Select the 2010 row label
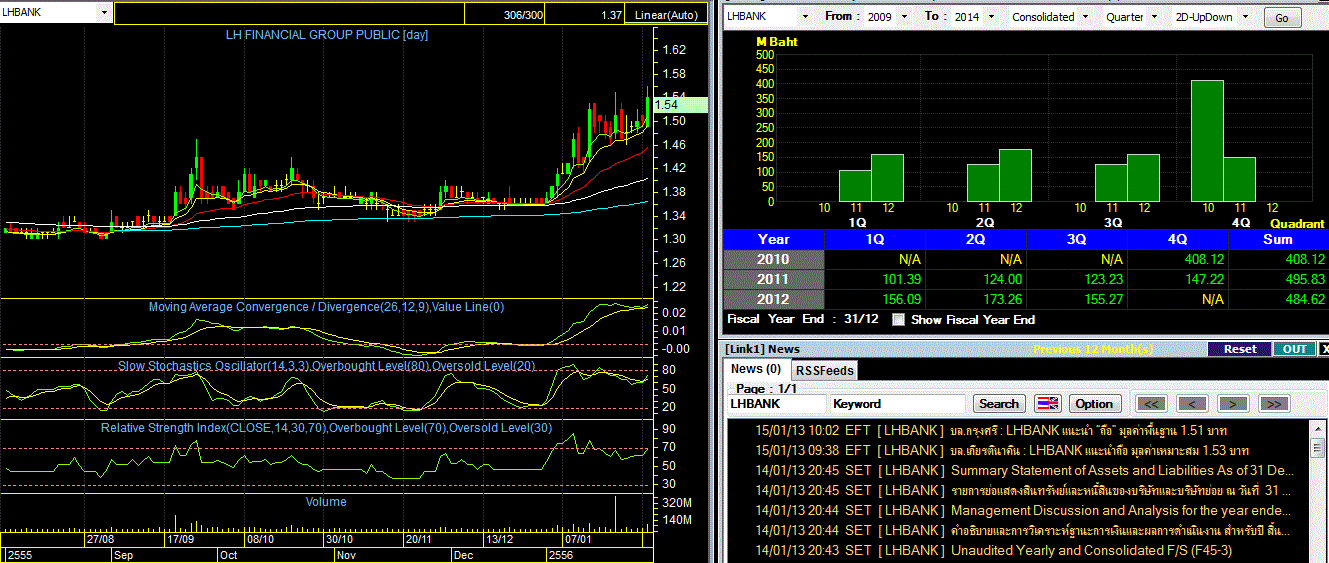1329x563 pixels. coord(773,259)
